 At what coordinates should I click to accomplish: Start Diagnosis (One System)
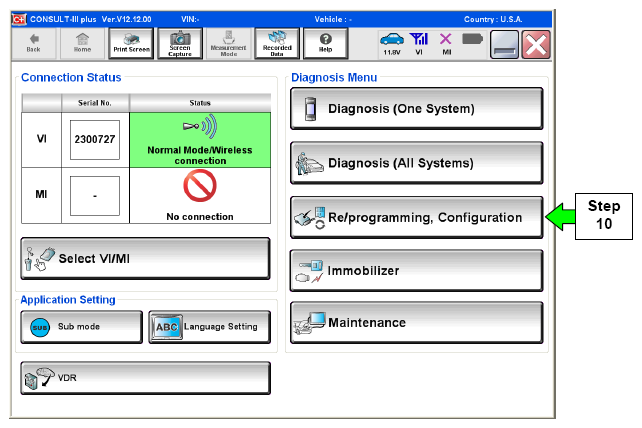(416, 109)
